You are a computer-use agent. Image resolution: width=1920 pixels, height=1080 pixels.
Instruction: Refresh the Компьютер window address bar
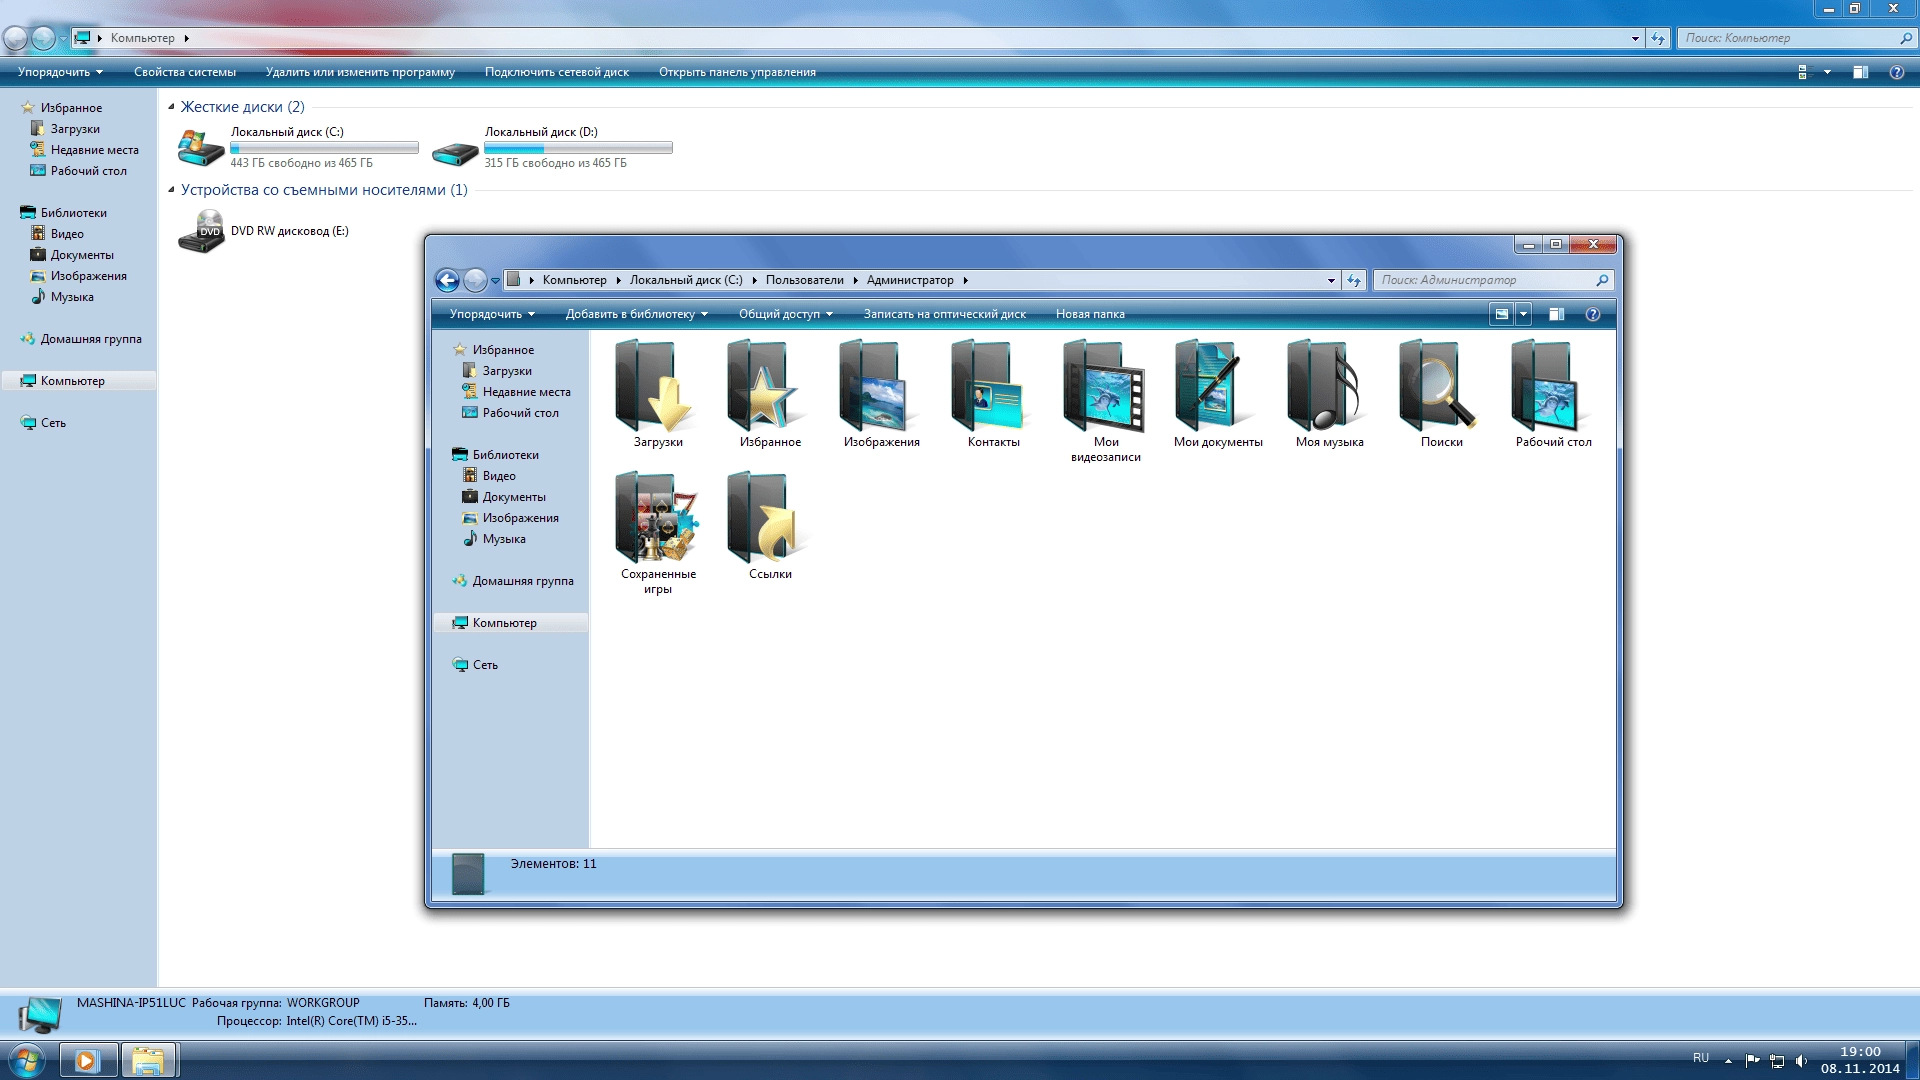1658,38
